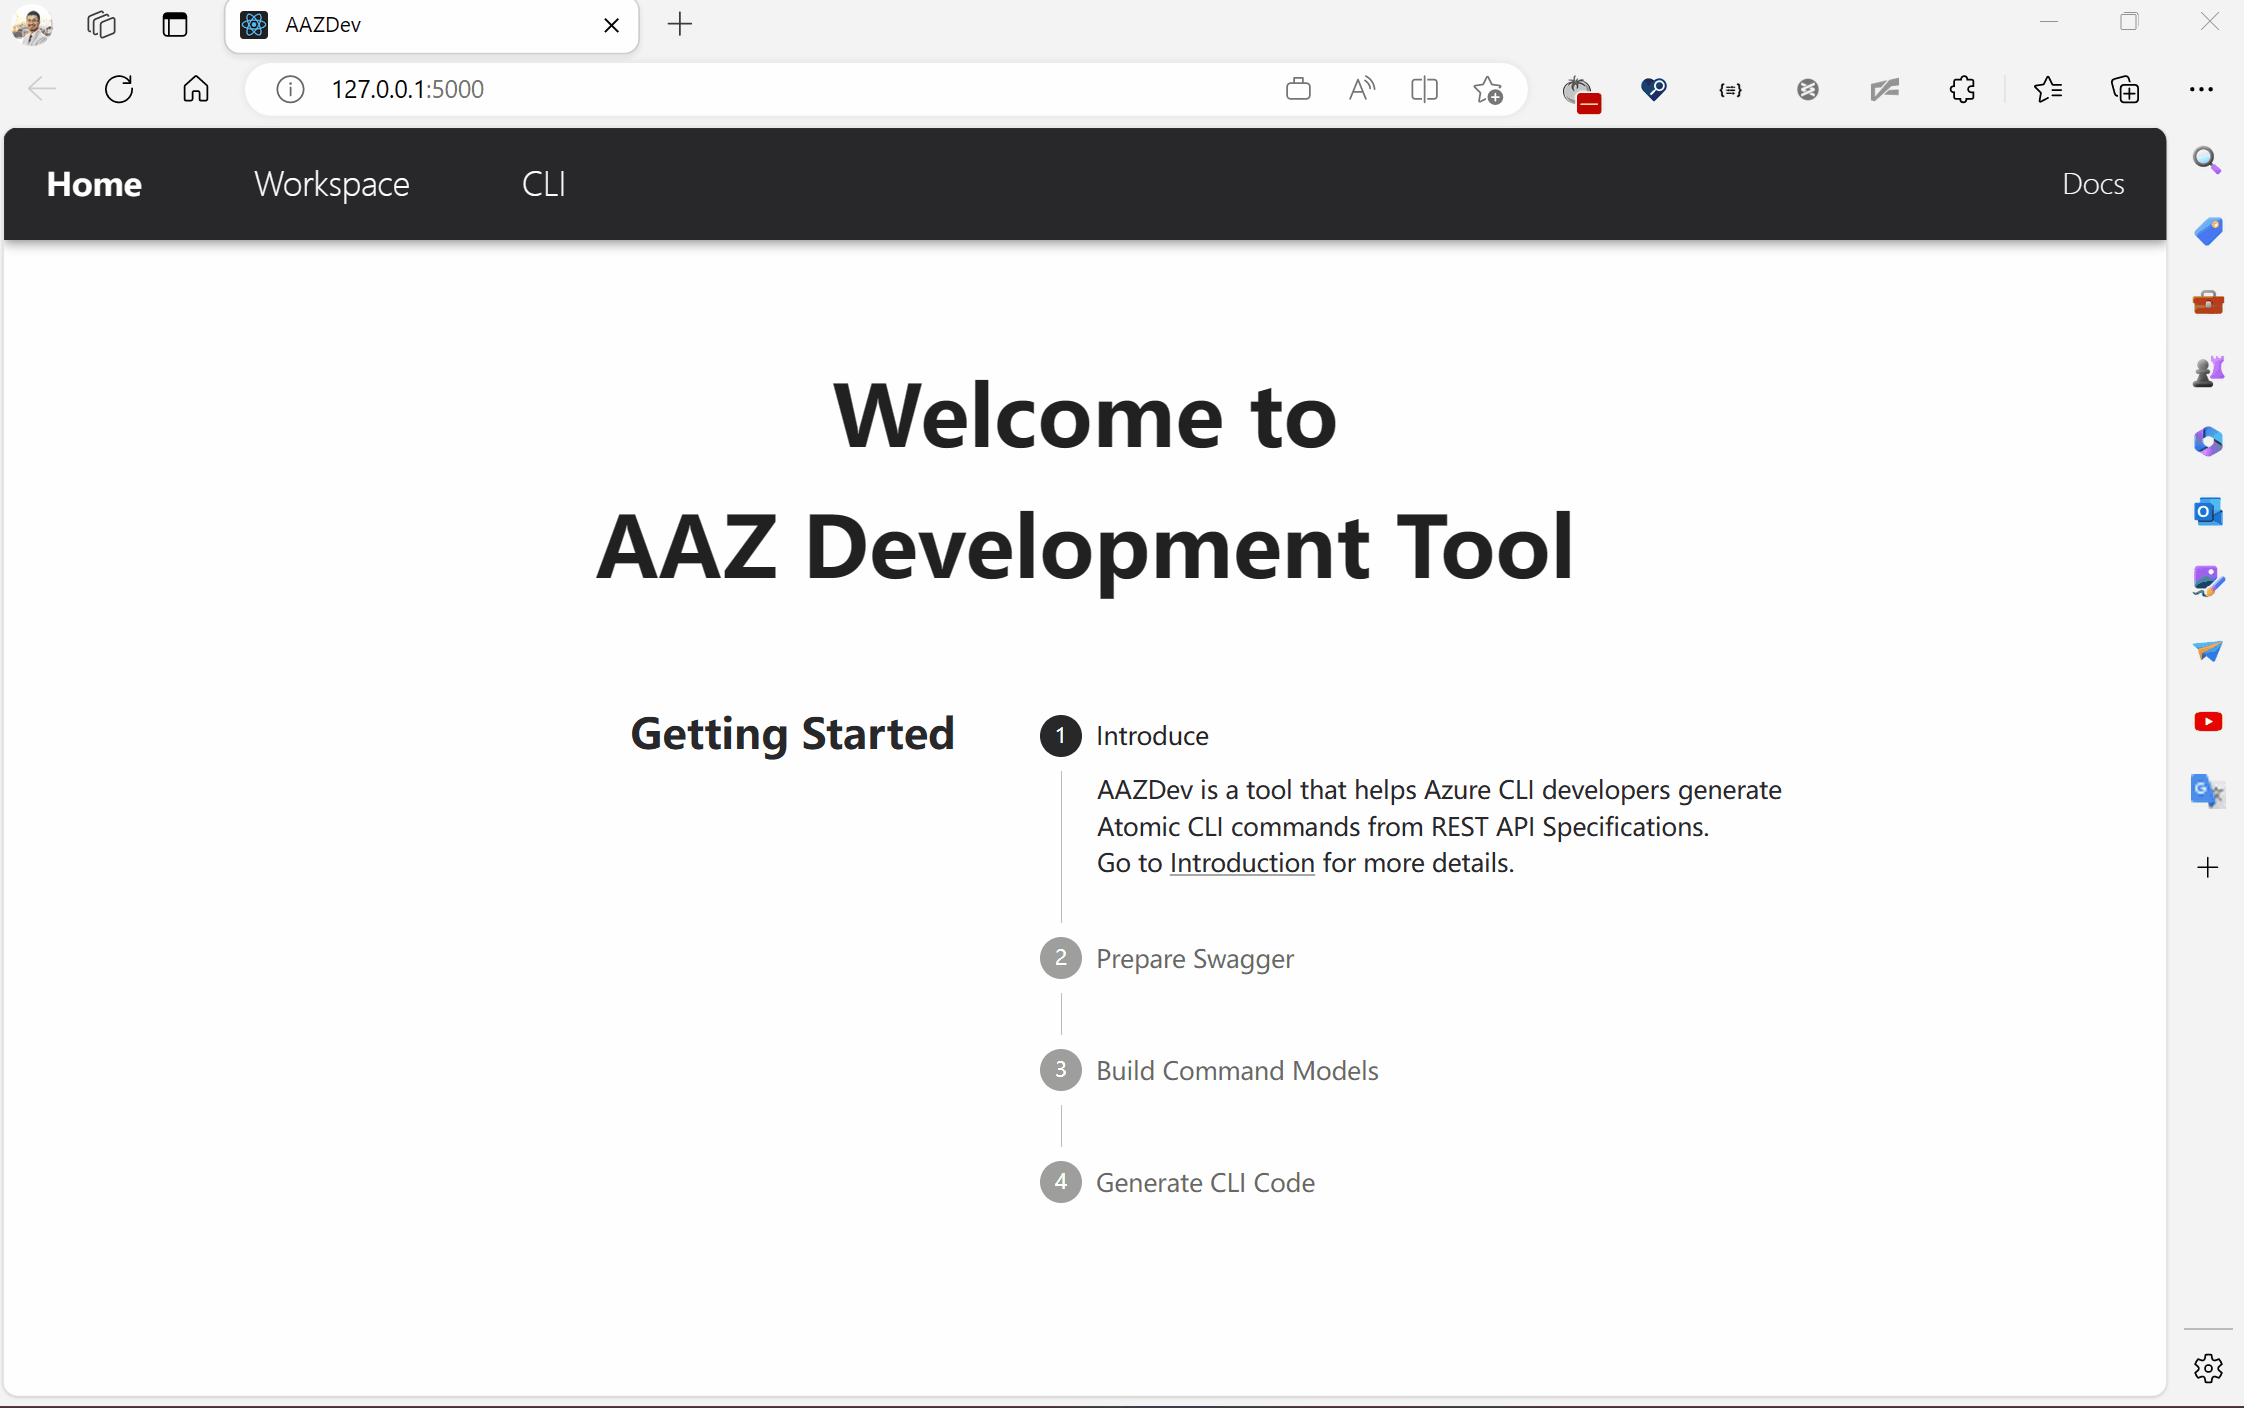Open the Docs menu item
2244x1408 pixels.
pyautogui.click(x=2093, y=184)
